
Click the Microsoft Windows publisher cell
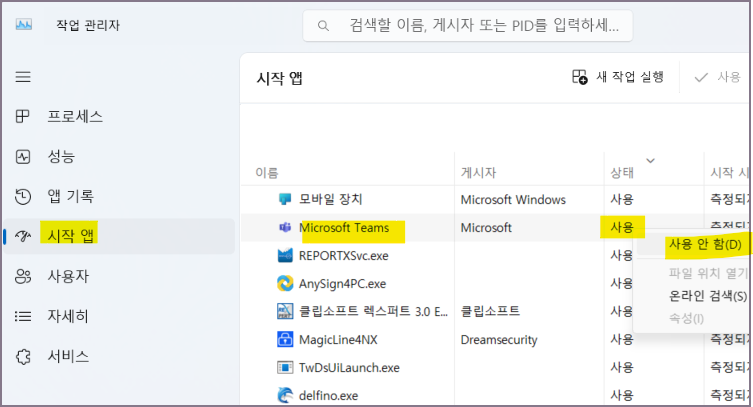(513, 200)
